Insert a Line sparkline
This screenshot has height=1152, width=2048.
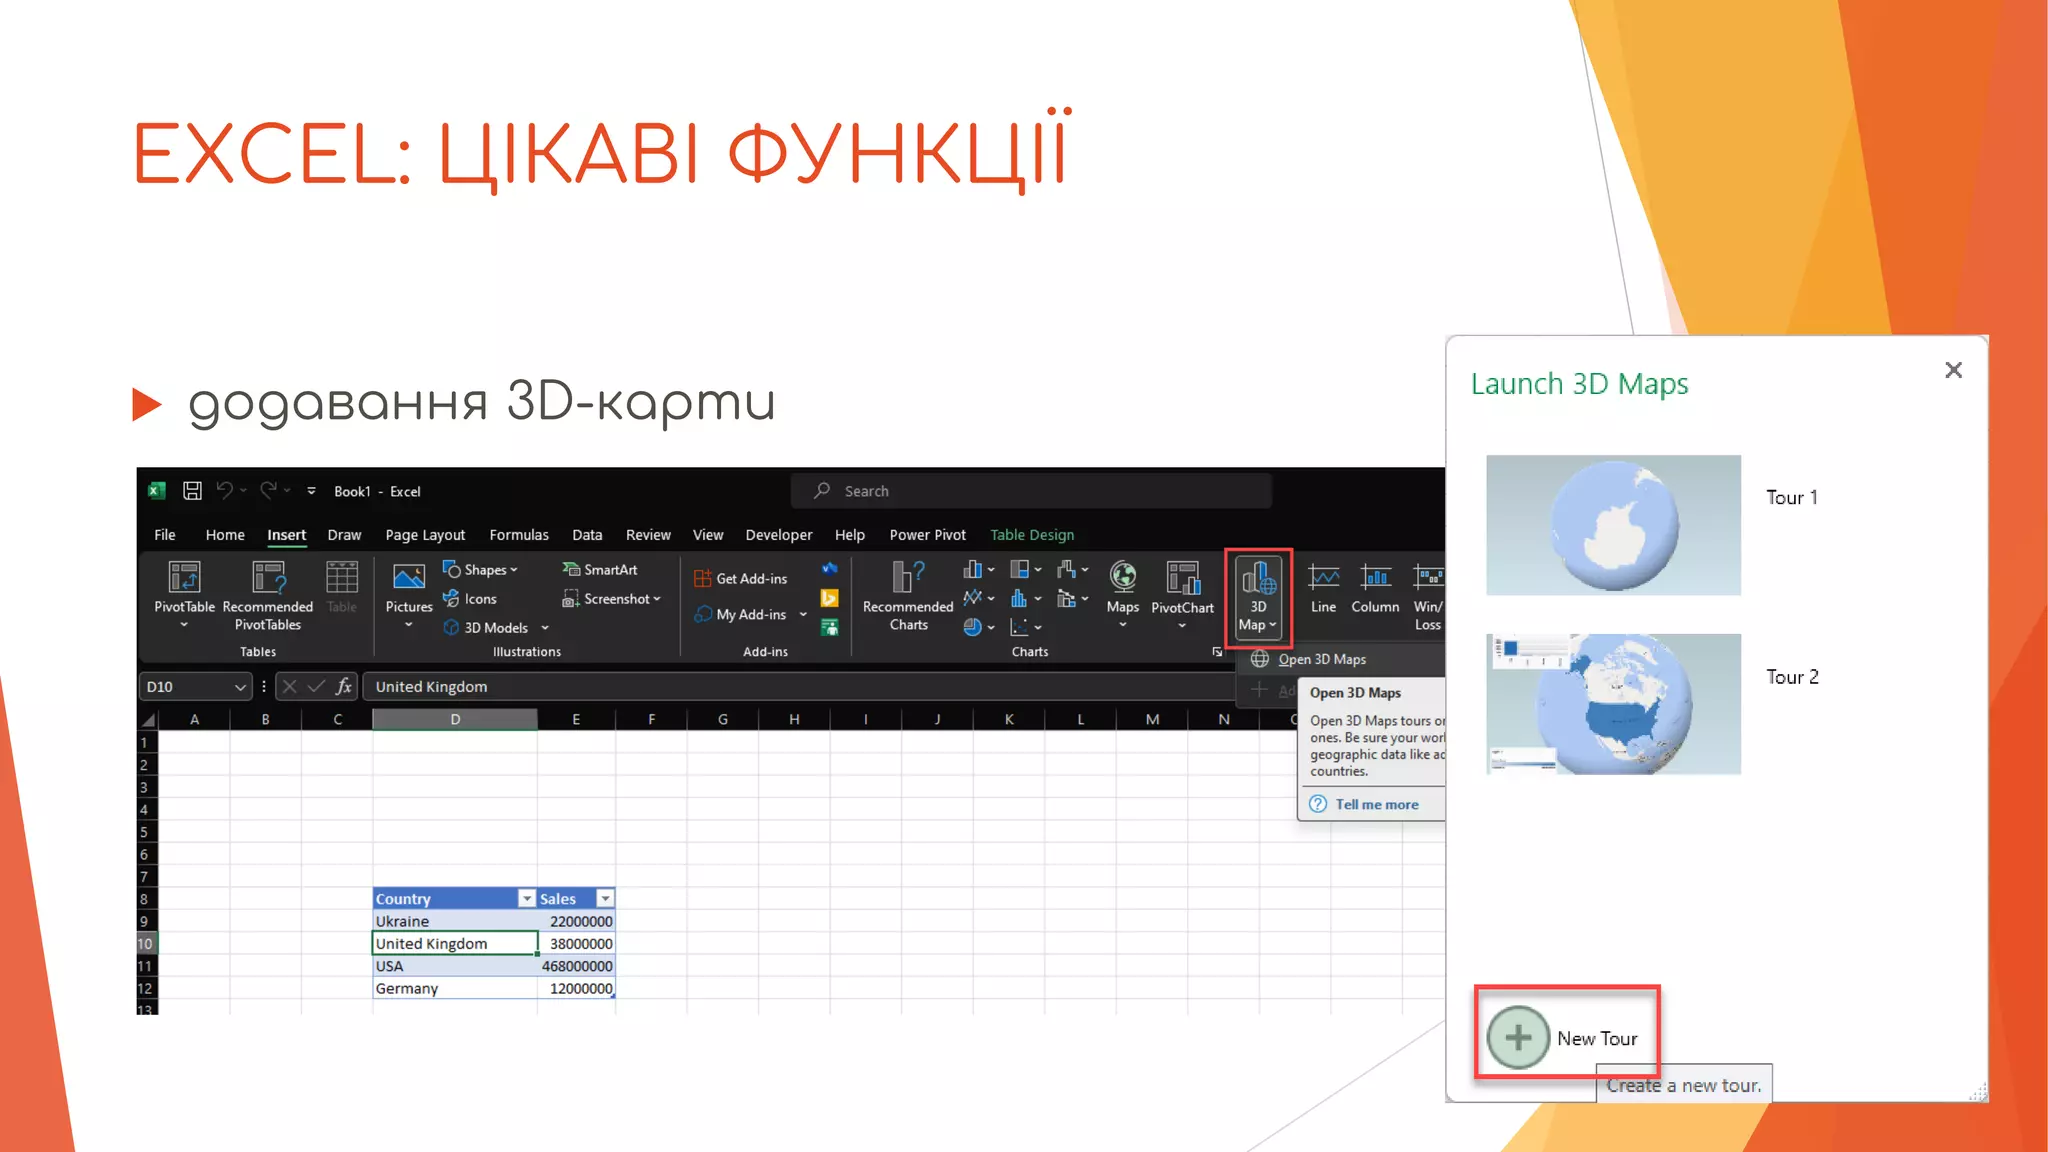click(x=1323, y=589)
